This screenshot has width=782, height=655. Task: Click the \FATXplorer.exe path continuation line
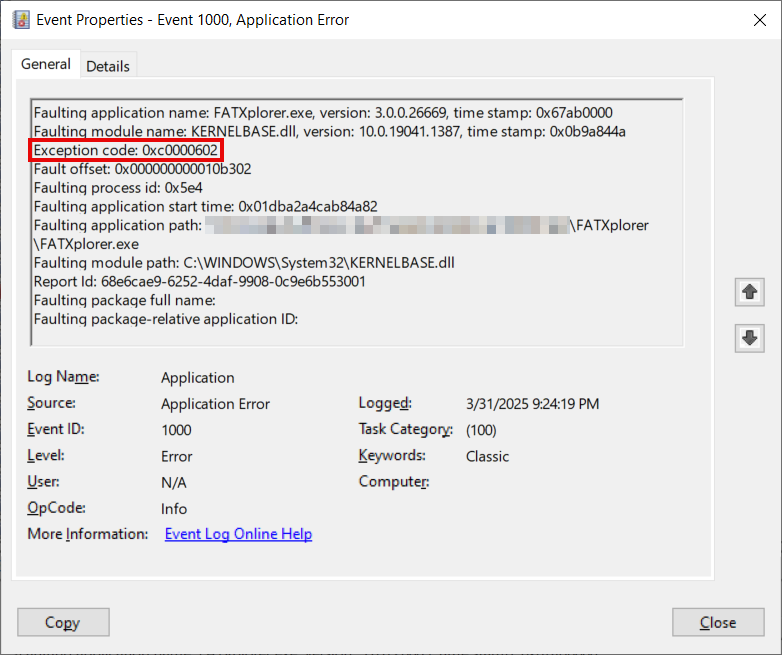[x=86, y=244]
